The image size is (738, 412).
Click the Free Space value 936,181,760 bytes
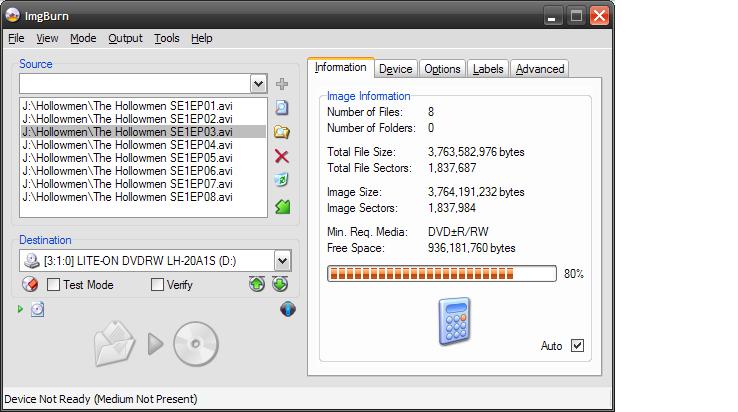[x=472, y=248]
